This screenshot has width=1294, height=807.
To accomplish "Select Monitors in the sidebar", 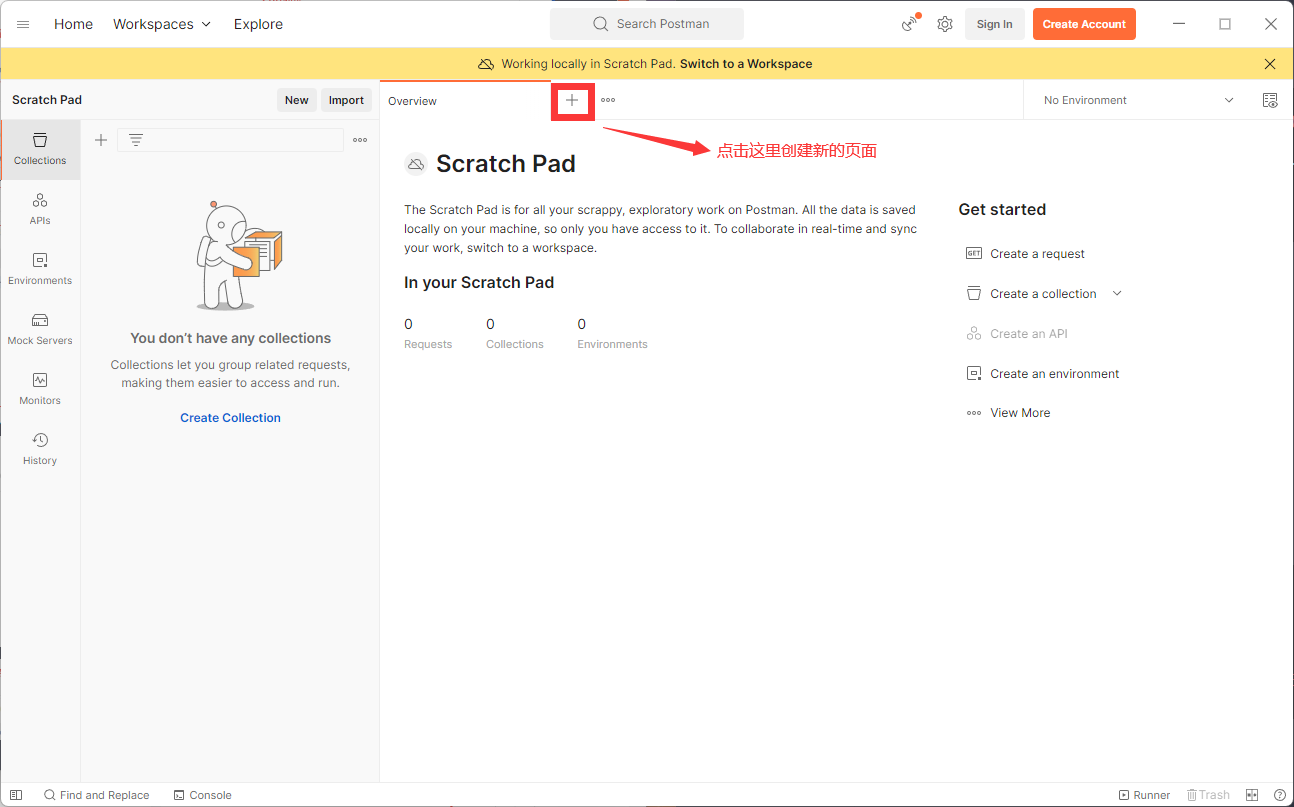I will [x=40, y=389].
